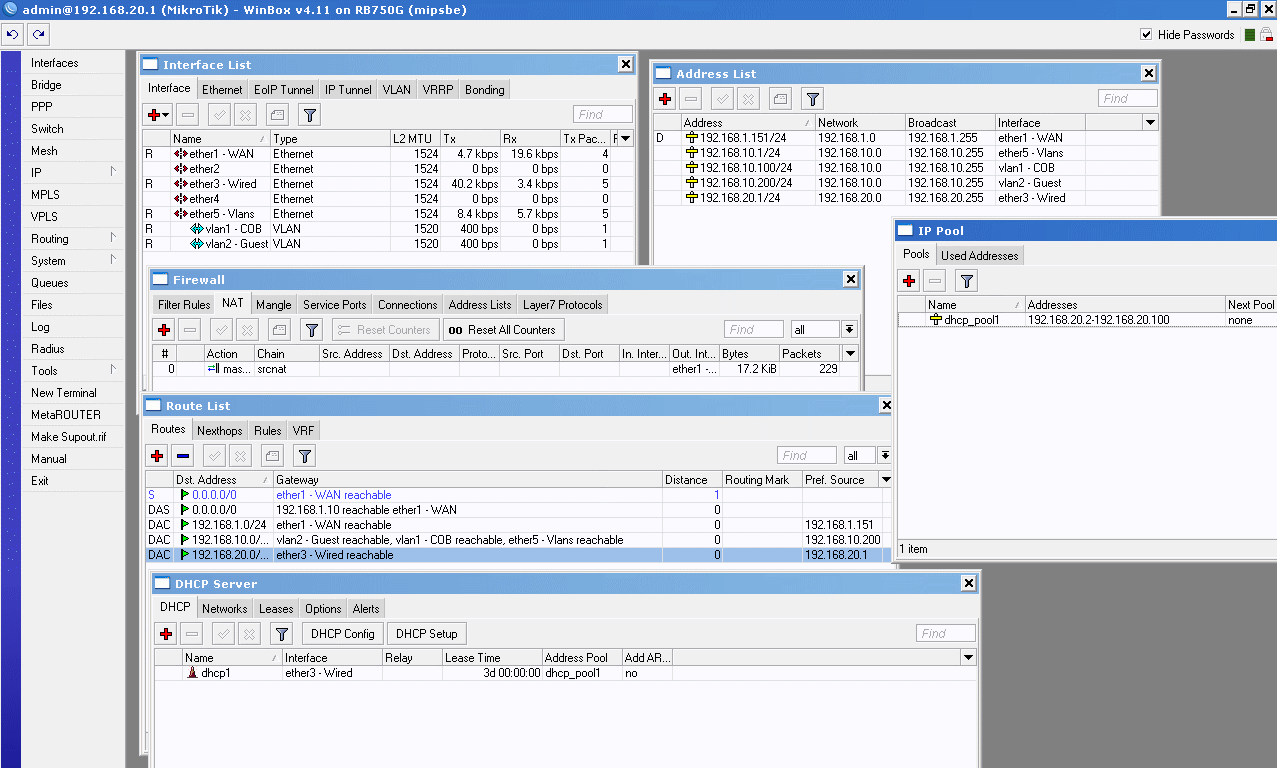Open the column selector arrow in Address List

pos(1150,122)
